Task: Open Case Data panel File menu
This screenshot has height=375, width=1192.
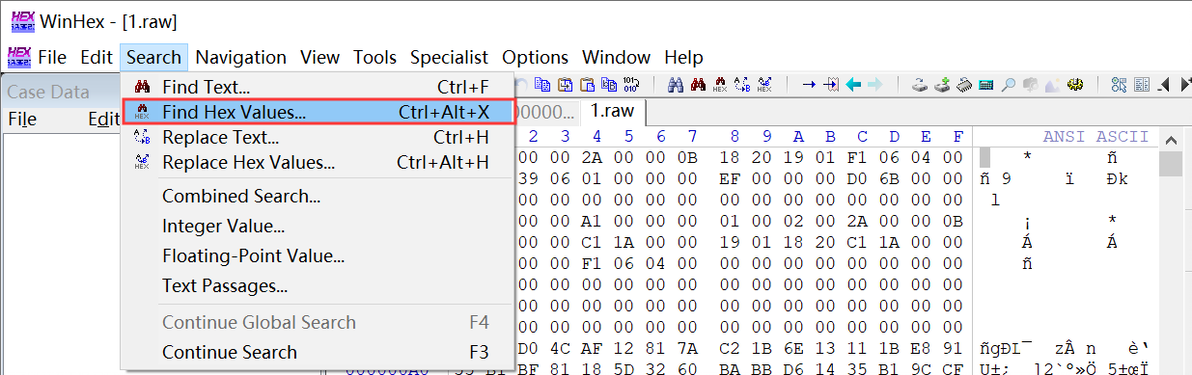Action: [22, 119]
